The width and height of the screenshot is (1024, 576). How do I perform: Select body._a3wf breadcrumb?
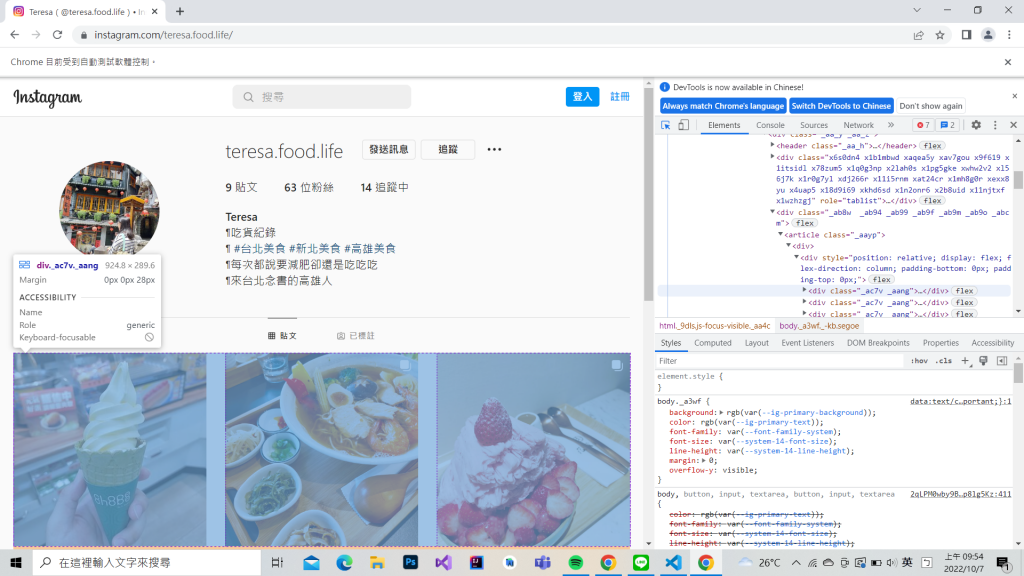click(819, 326)
